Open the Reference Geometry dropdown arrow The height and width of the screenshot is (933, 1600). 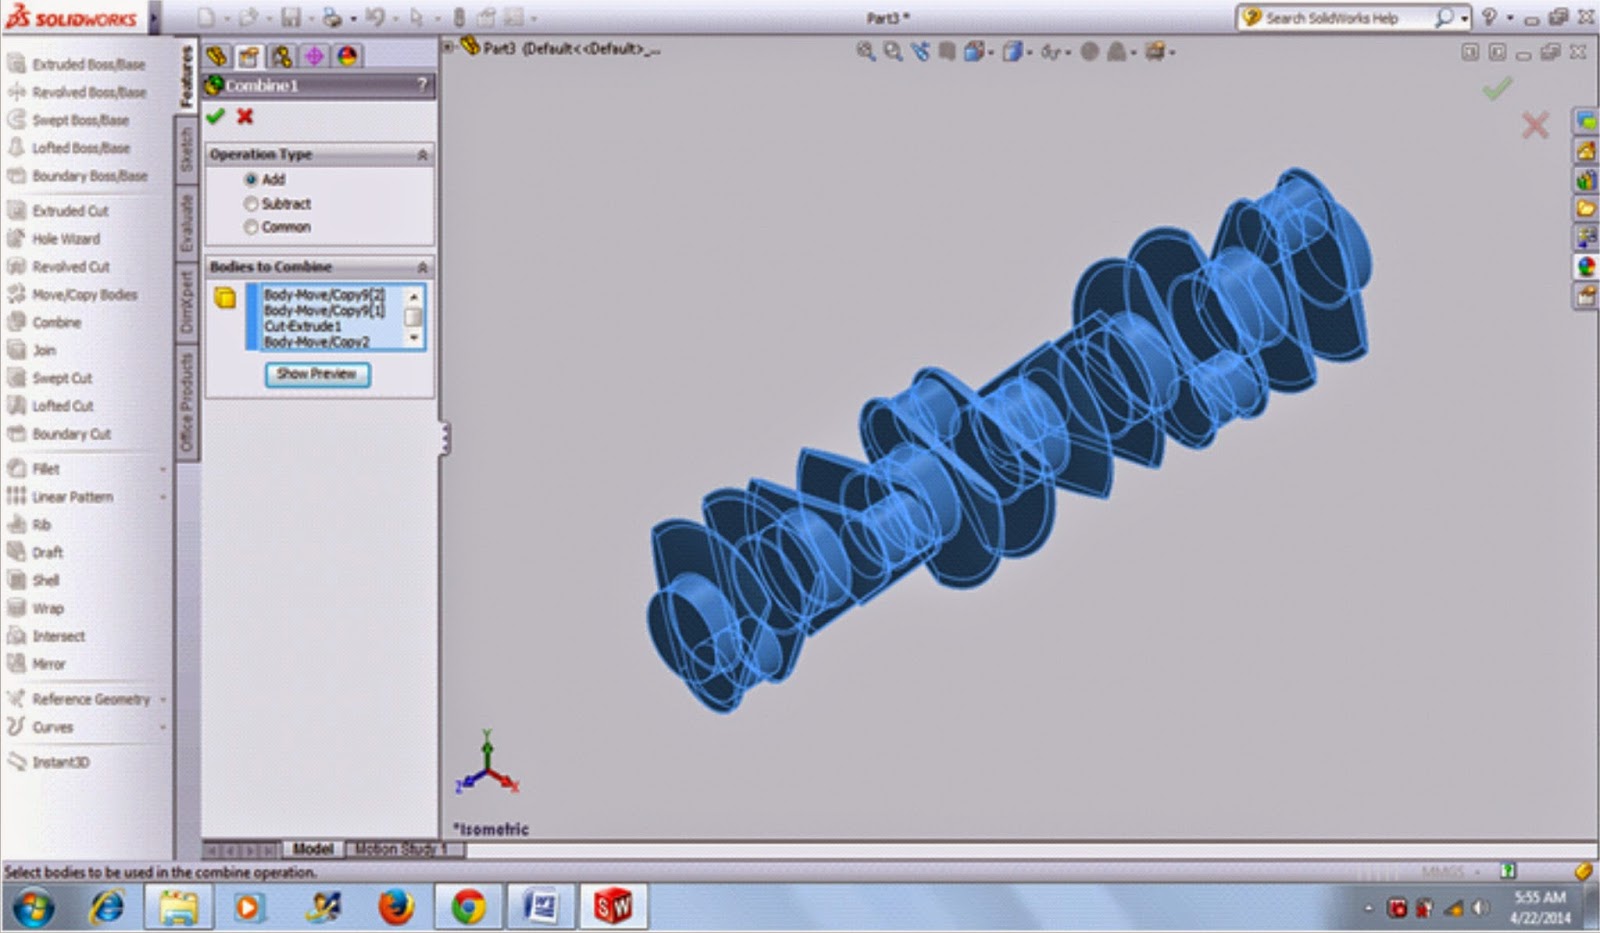163,699
